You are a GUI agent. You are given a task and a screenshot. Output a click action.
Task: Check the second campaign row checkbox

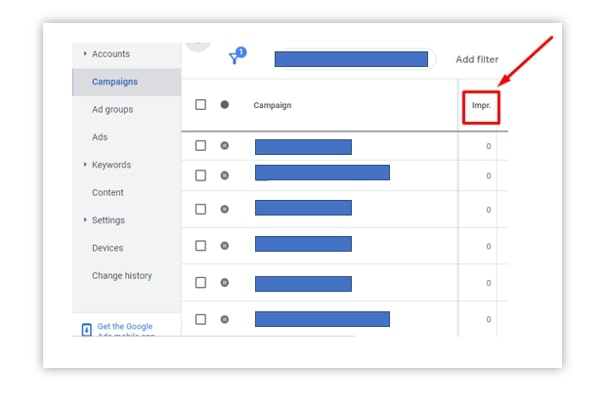[201, 176]
